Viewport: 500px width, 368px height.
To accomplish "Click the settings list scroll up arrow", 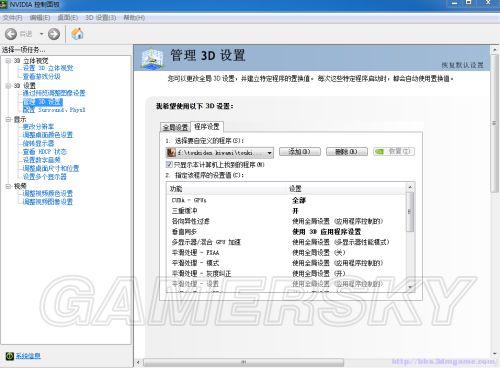I will point(410,187).
